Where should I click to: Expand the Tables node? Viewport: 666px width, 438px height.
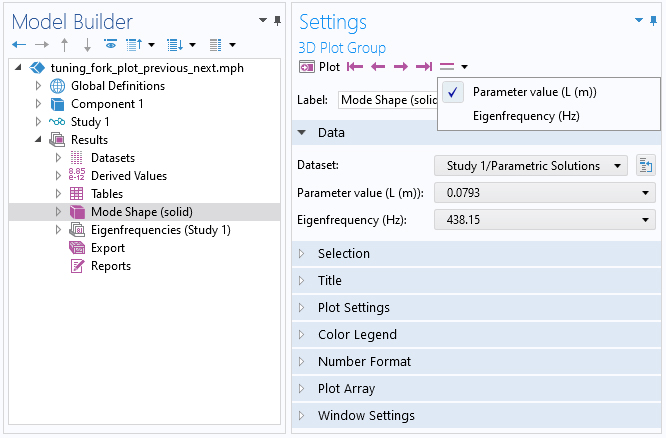[58, 194]
